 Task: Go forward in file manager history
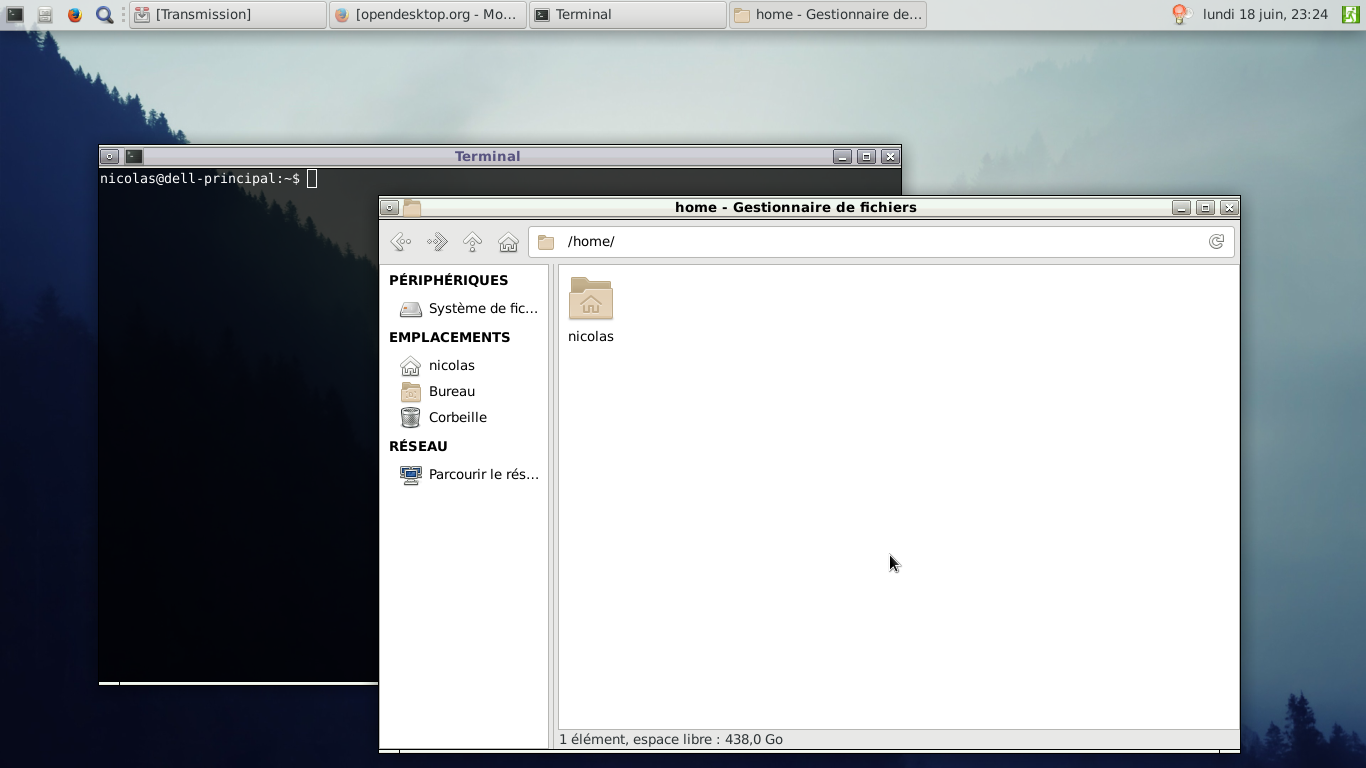(437, 241)
